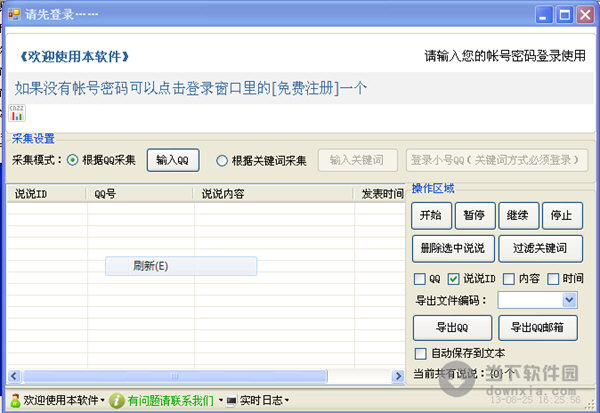Click the user icon in the status bar
Image resolution: width=600 pixels, height=413 pixels.
(15, 400)
